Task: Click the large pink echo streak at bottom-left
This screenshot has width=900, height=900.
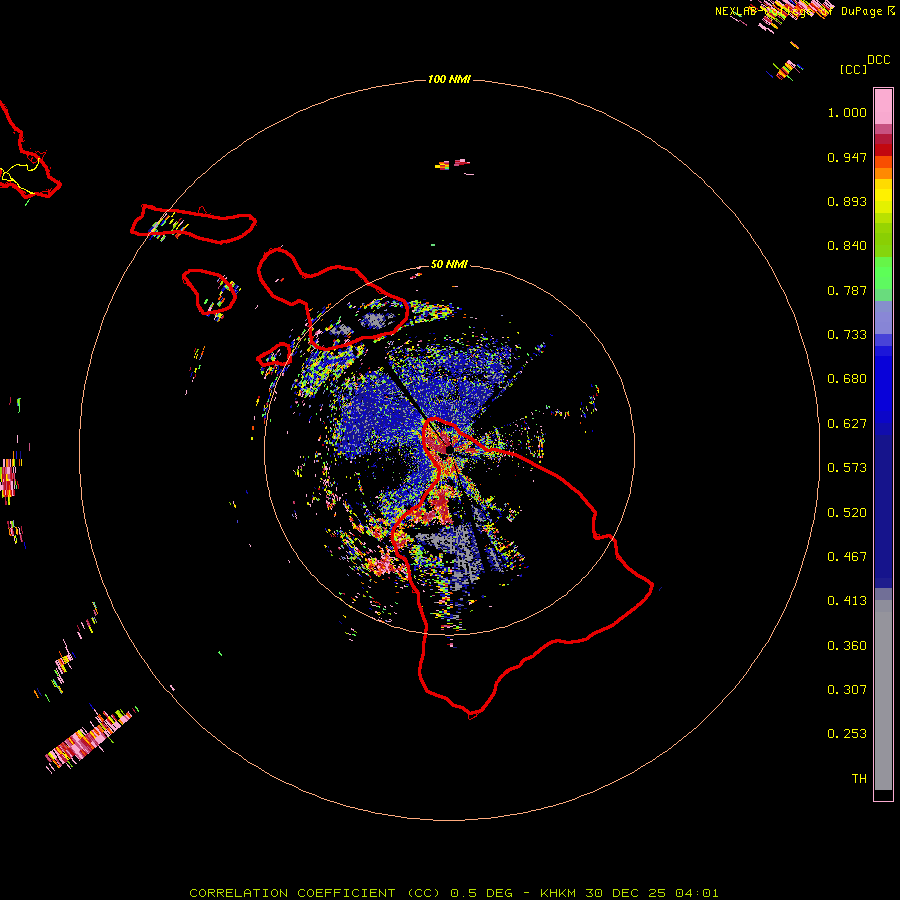Action: 92,739
